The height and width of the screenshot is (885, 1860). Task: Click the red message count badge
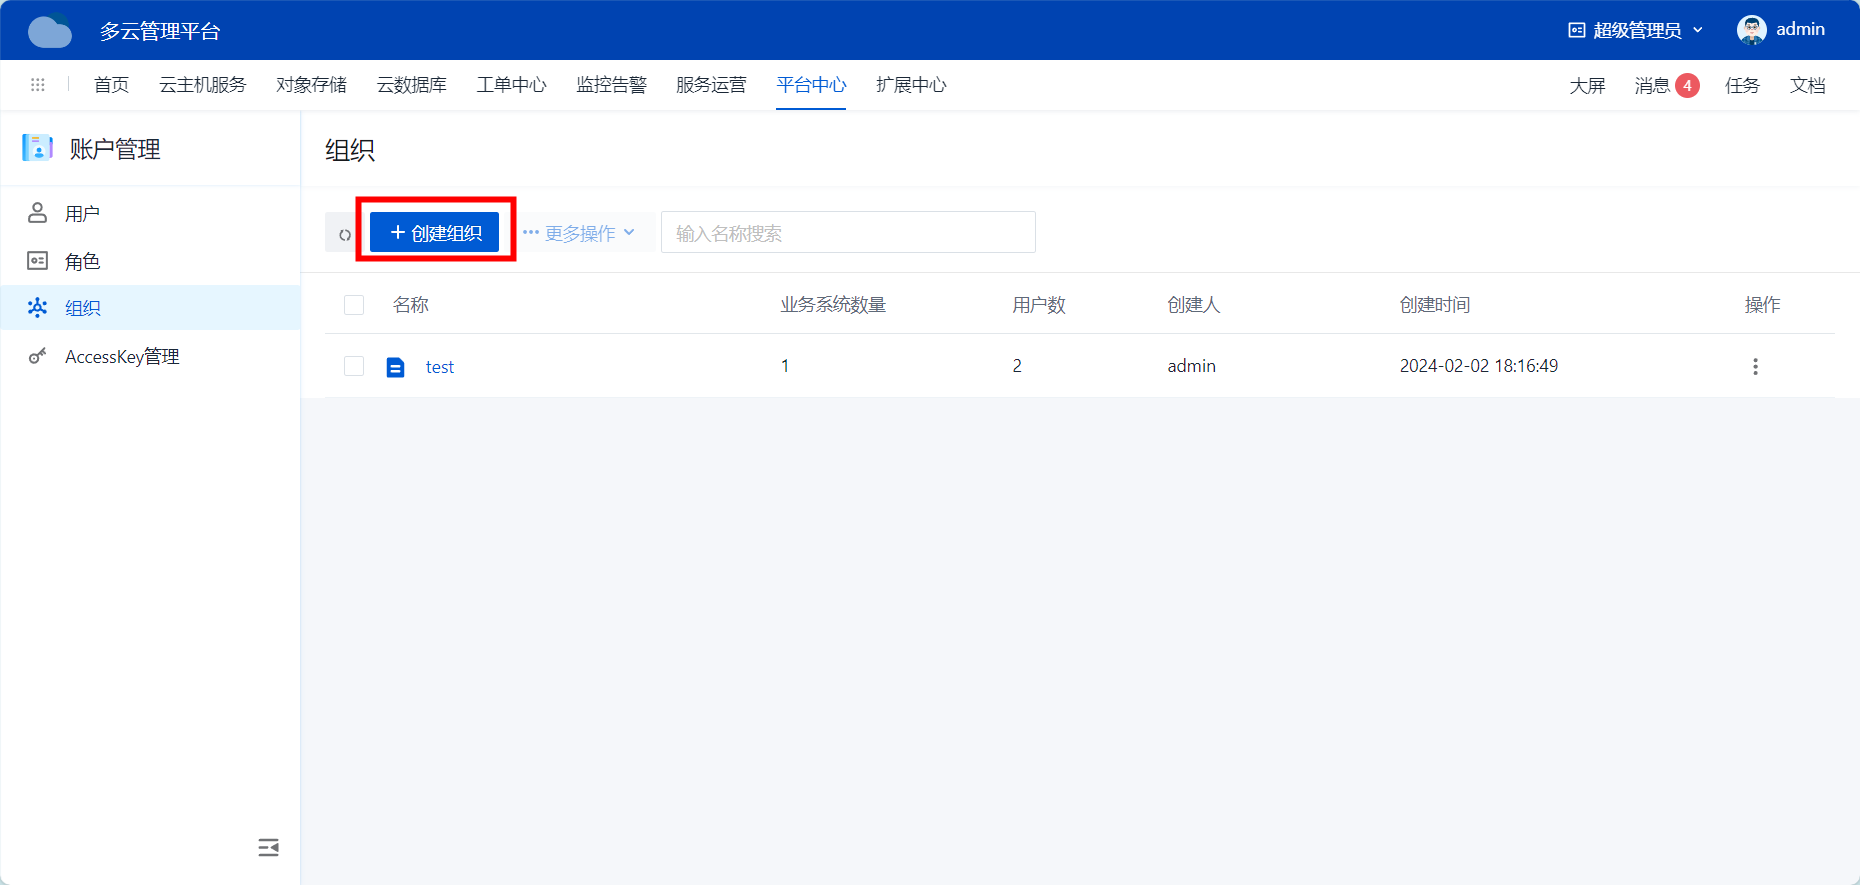(1687, 85)
